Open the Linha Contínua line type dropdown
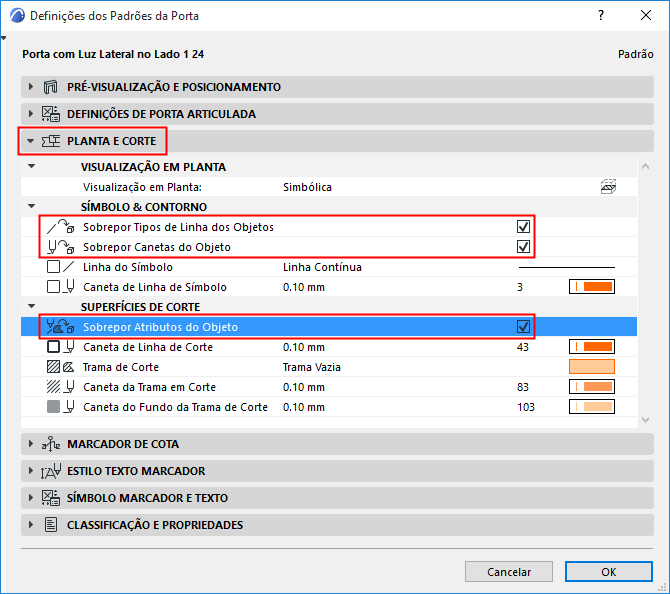 tap(322, 267)
